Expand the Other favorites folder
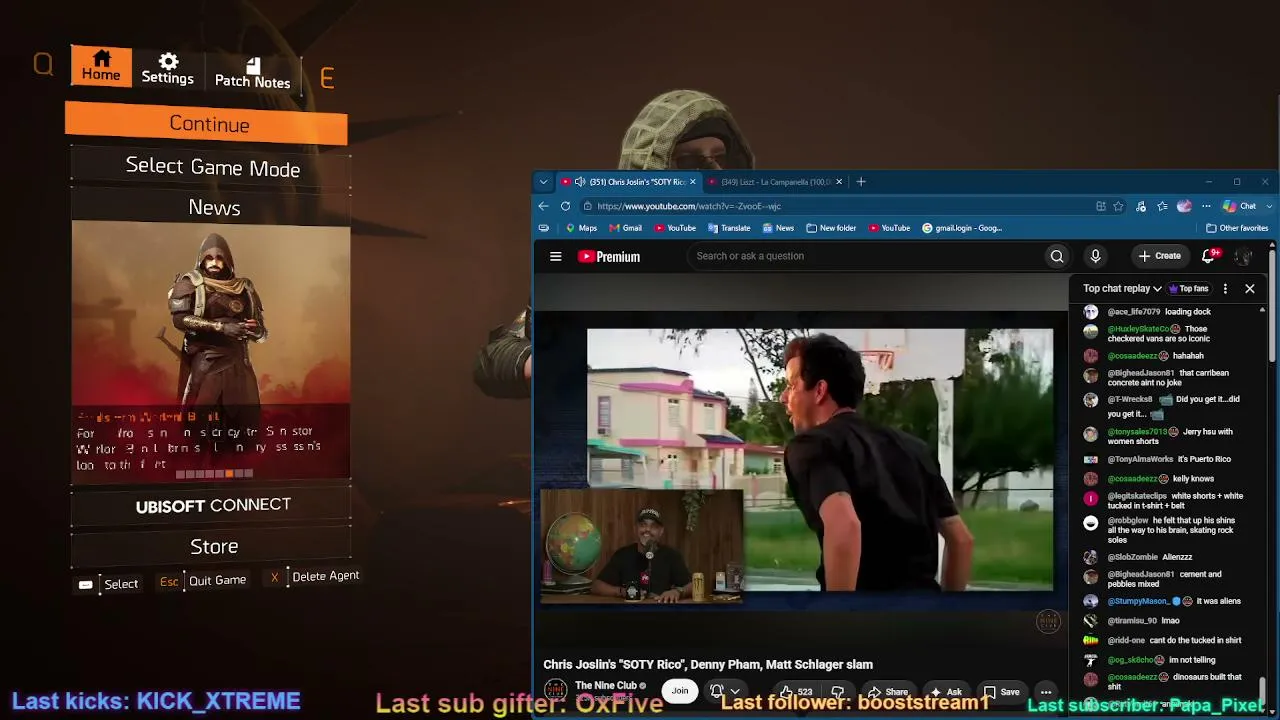The width and height of the screenshot is (1280, 720). pyautogui.click(x=1238, y=228)
